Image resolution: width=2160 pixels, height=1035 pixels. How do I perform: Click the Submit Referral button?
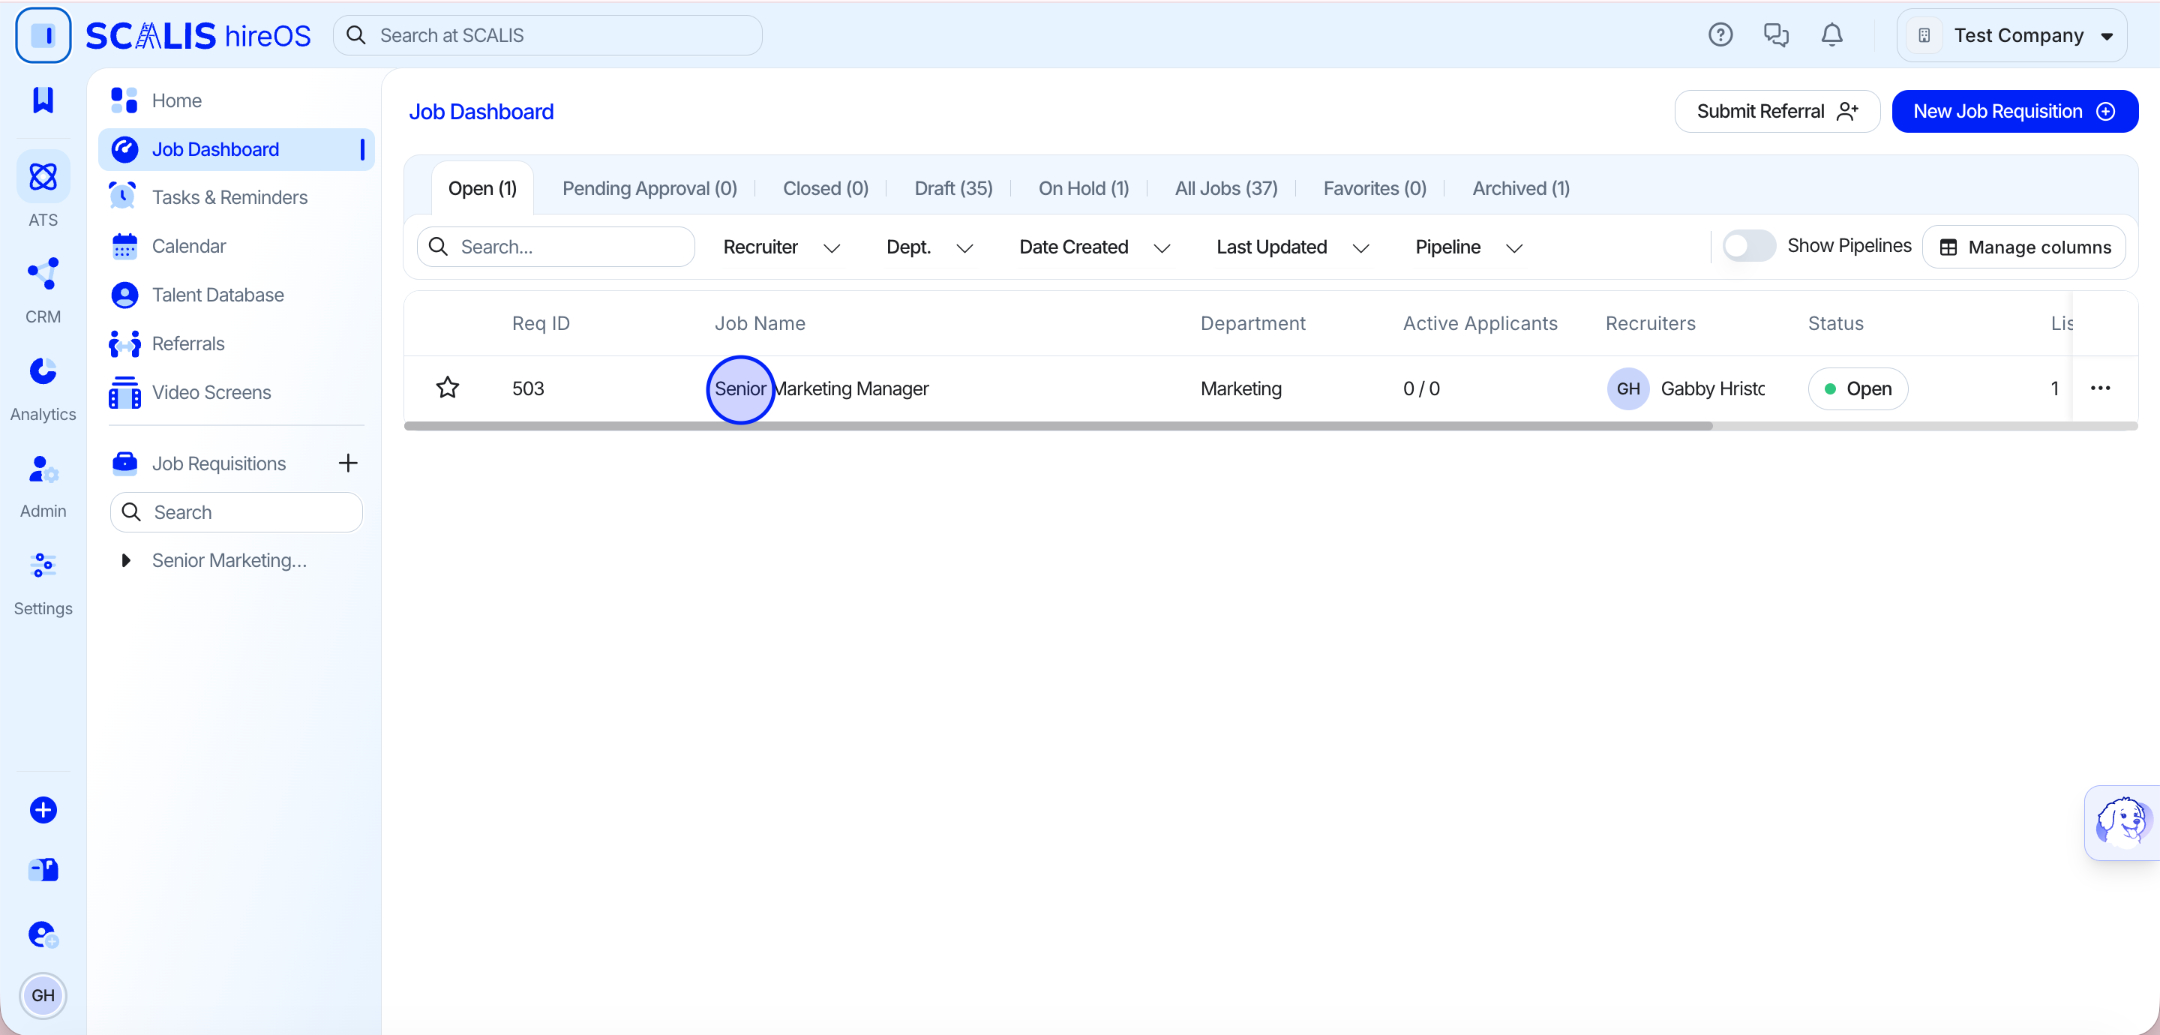(x=1777, y=111)
